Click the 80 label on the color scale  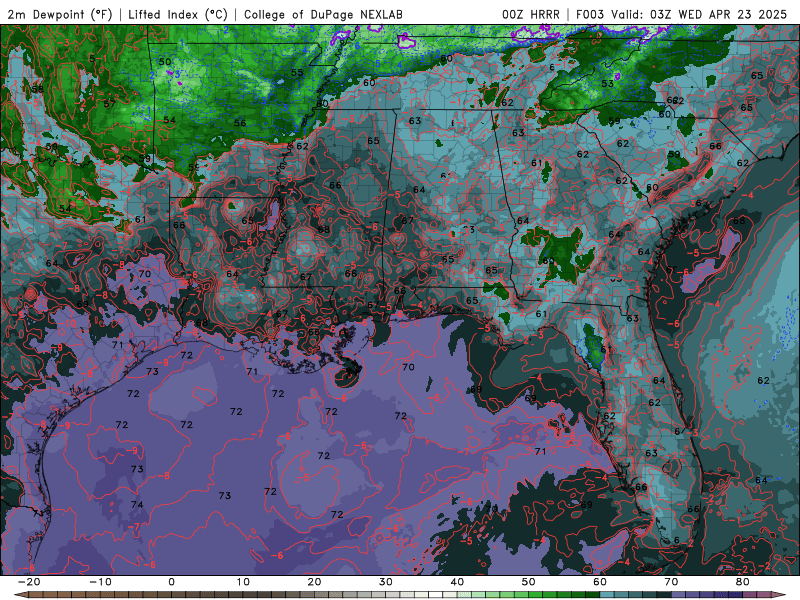743,582
